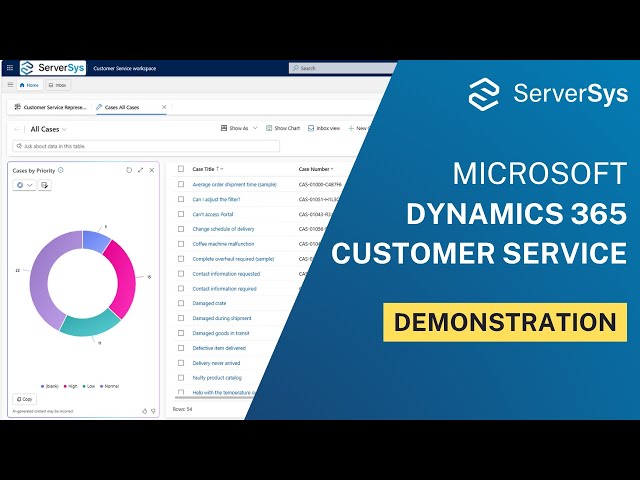Check the Can't access Portal row

(181, 214)
